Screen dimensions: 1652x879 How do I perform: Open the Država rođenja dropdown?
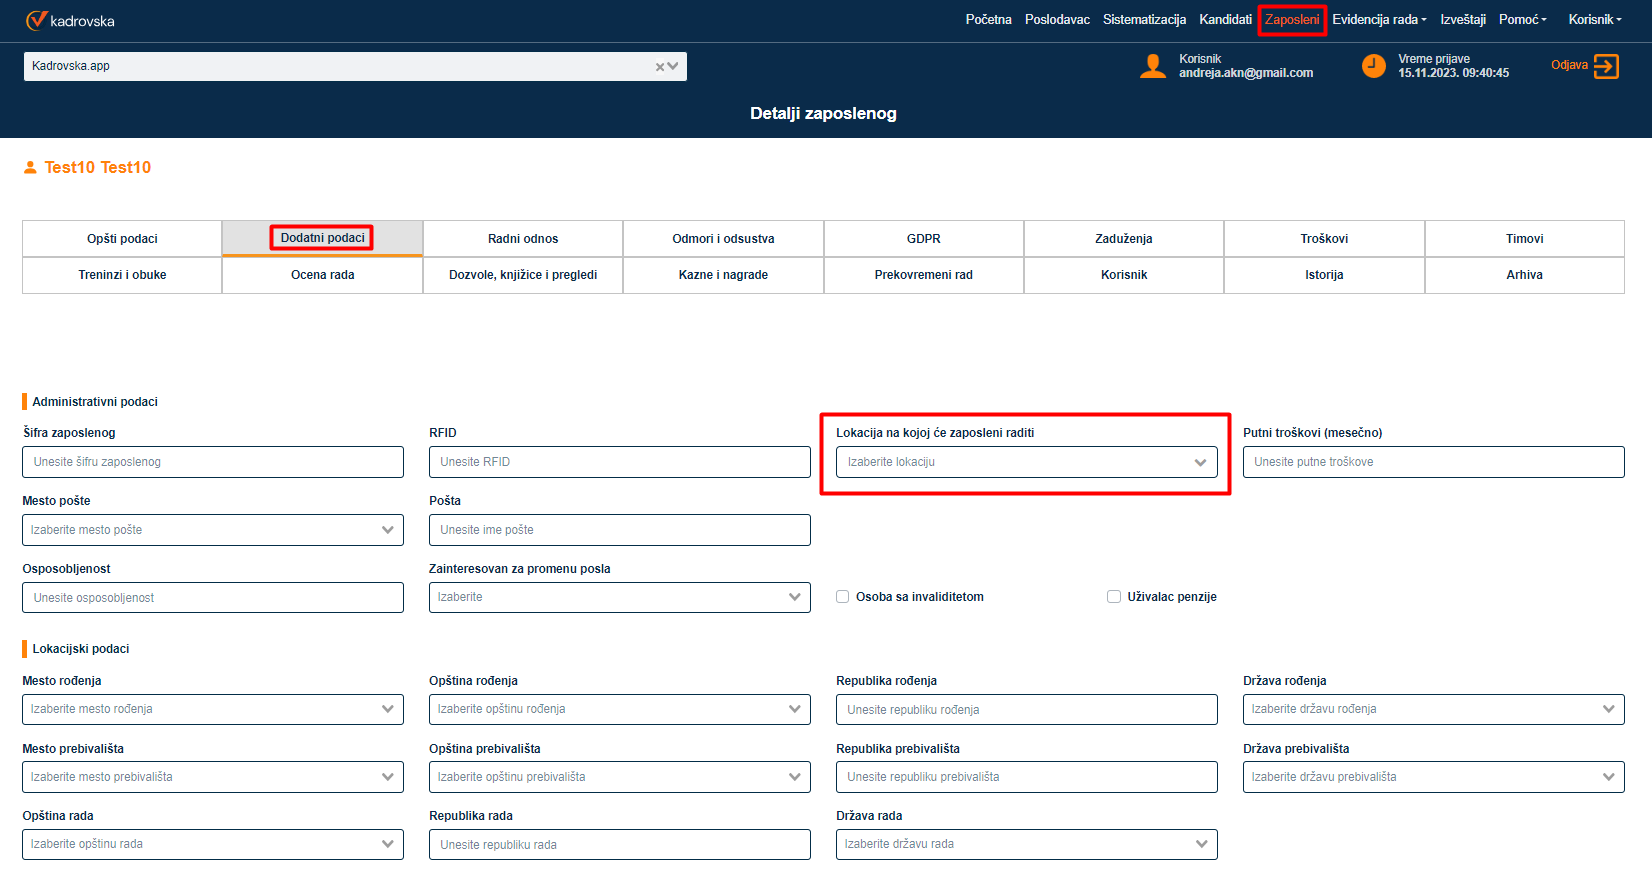tap(1433, 709)
